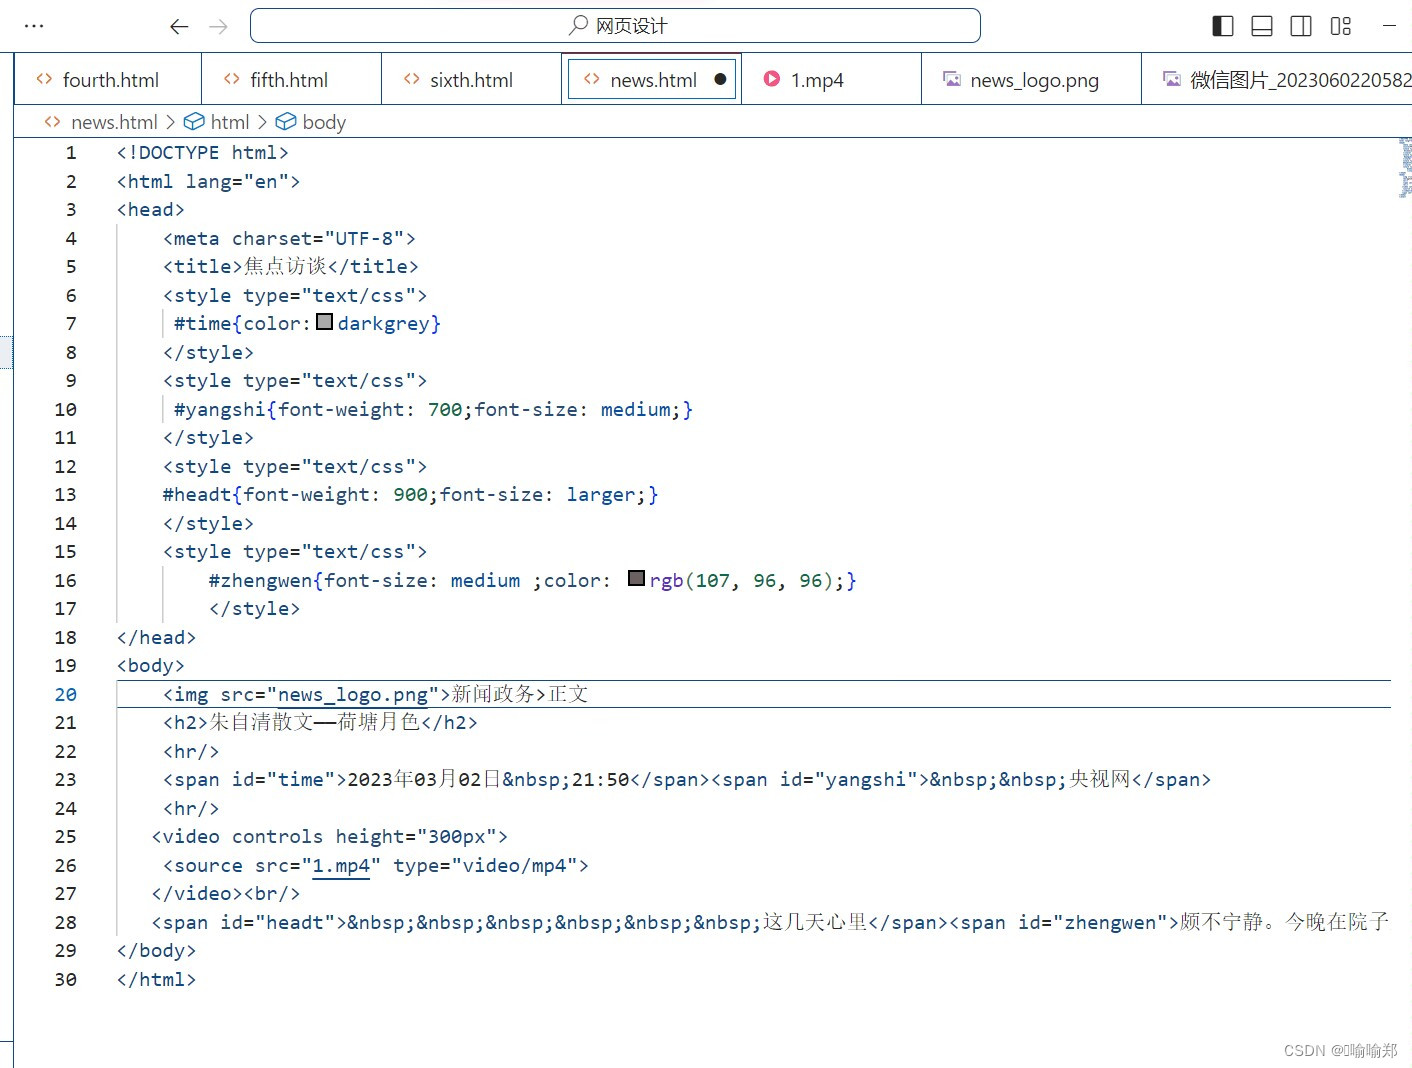Screen dimensions: 1412x1068
Task: Click the 网页设计 command search box
Action: [x=615, y=26]
